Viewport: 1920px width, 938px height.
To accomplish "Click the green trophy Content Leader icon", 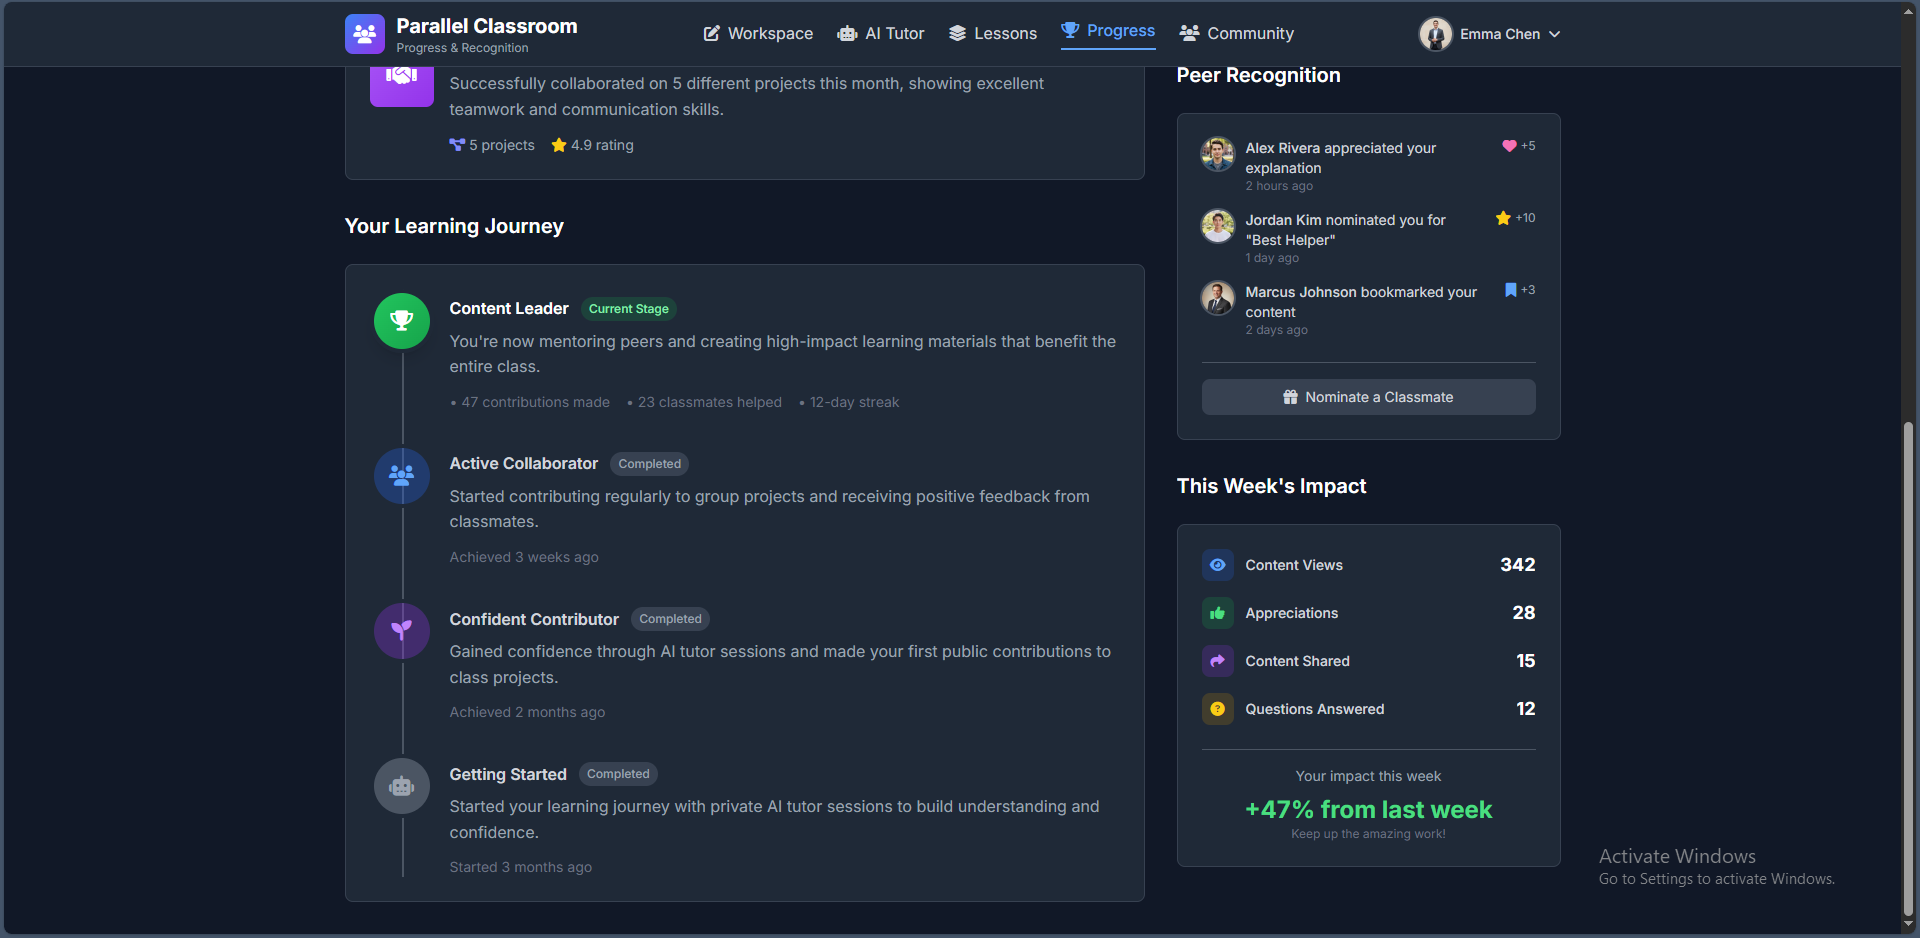I will 402,321.
